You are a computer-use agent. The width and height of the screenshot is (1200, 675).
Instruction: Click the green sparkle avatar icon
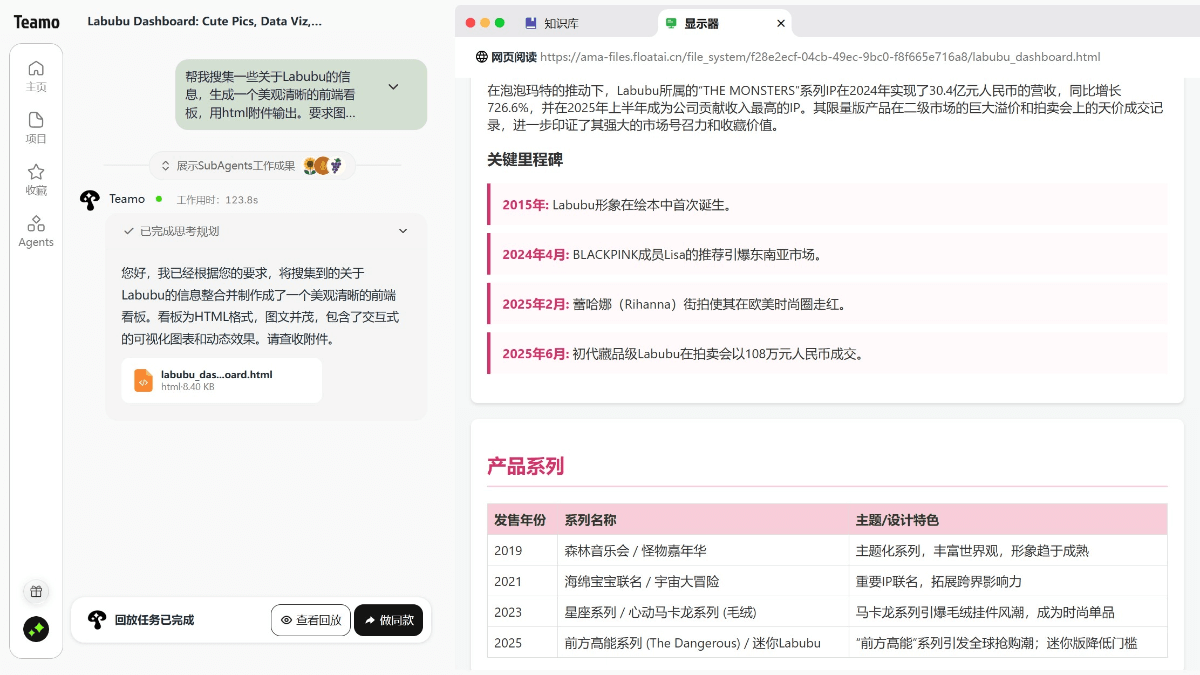tap(36, 629)
